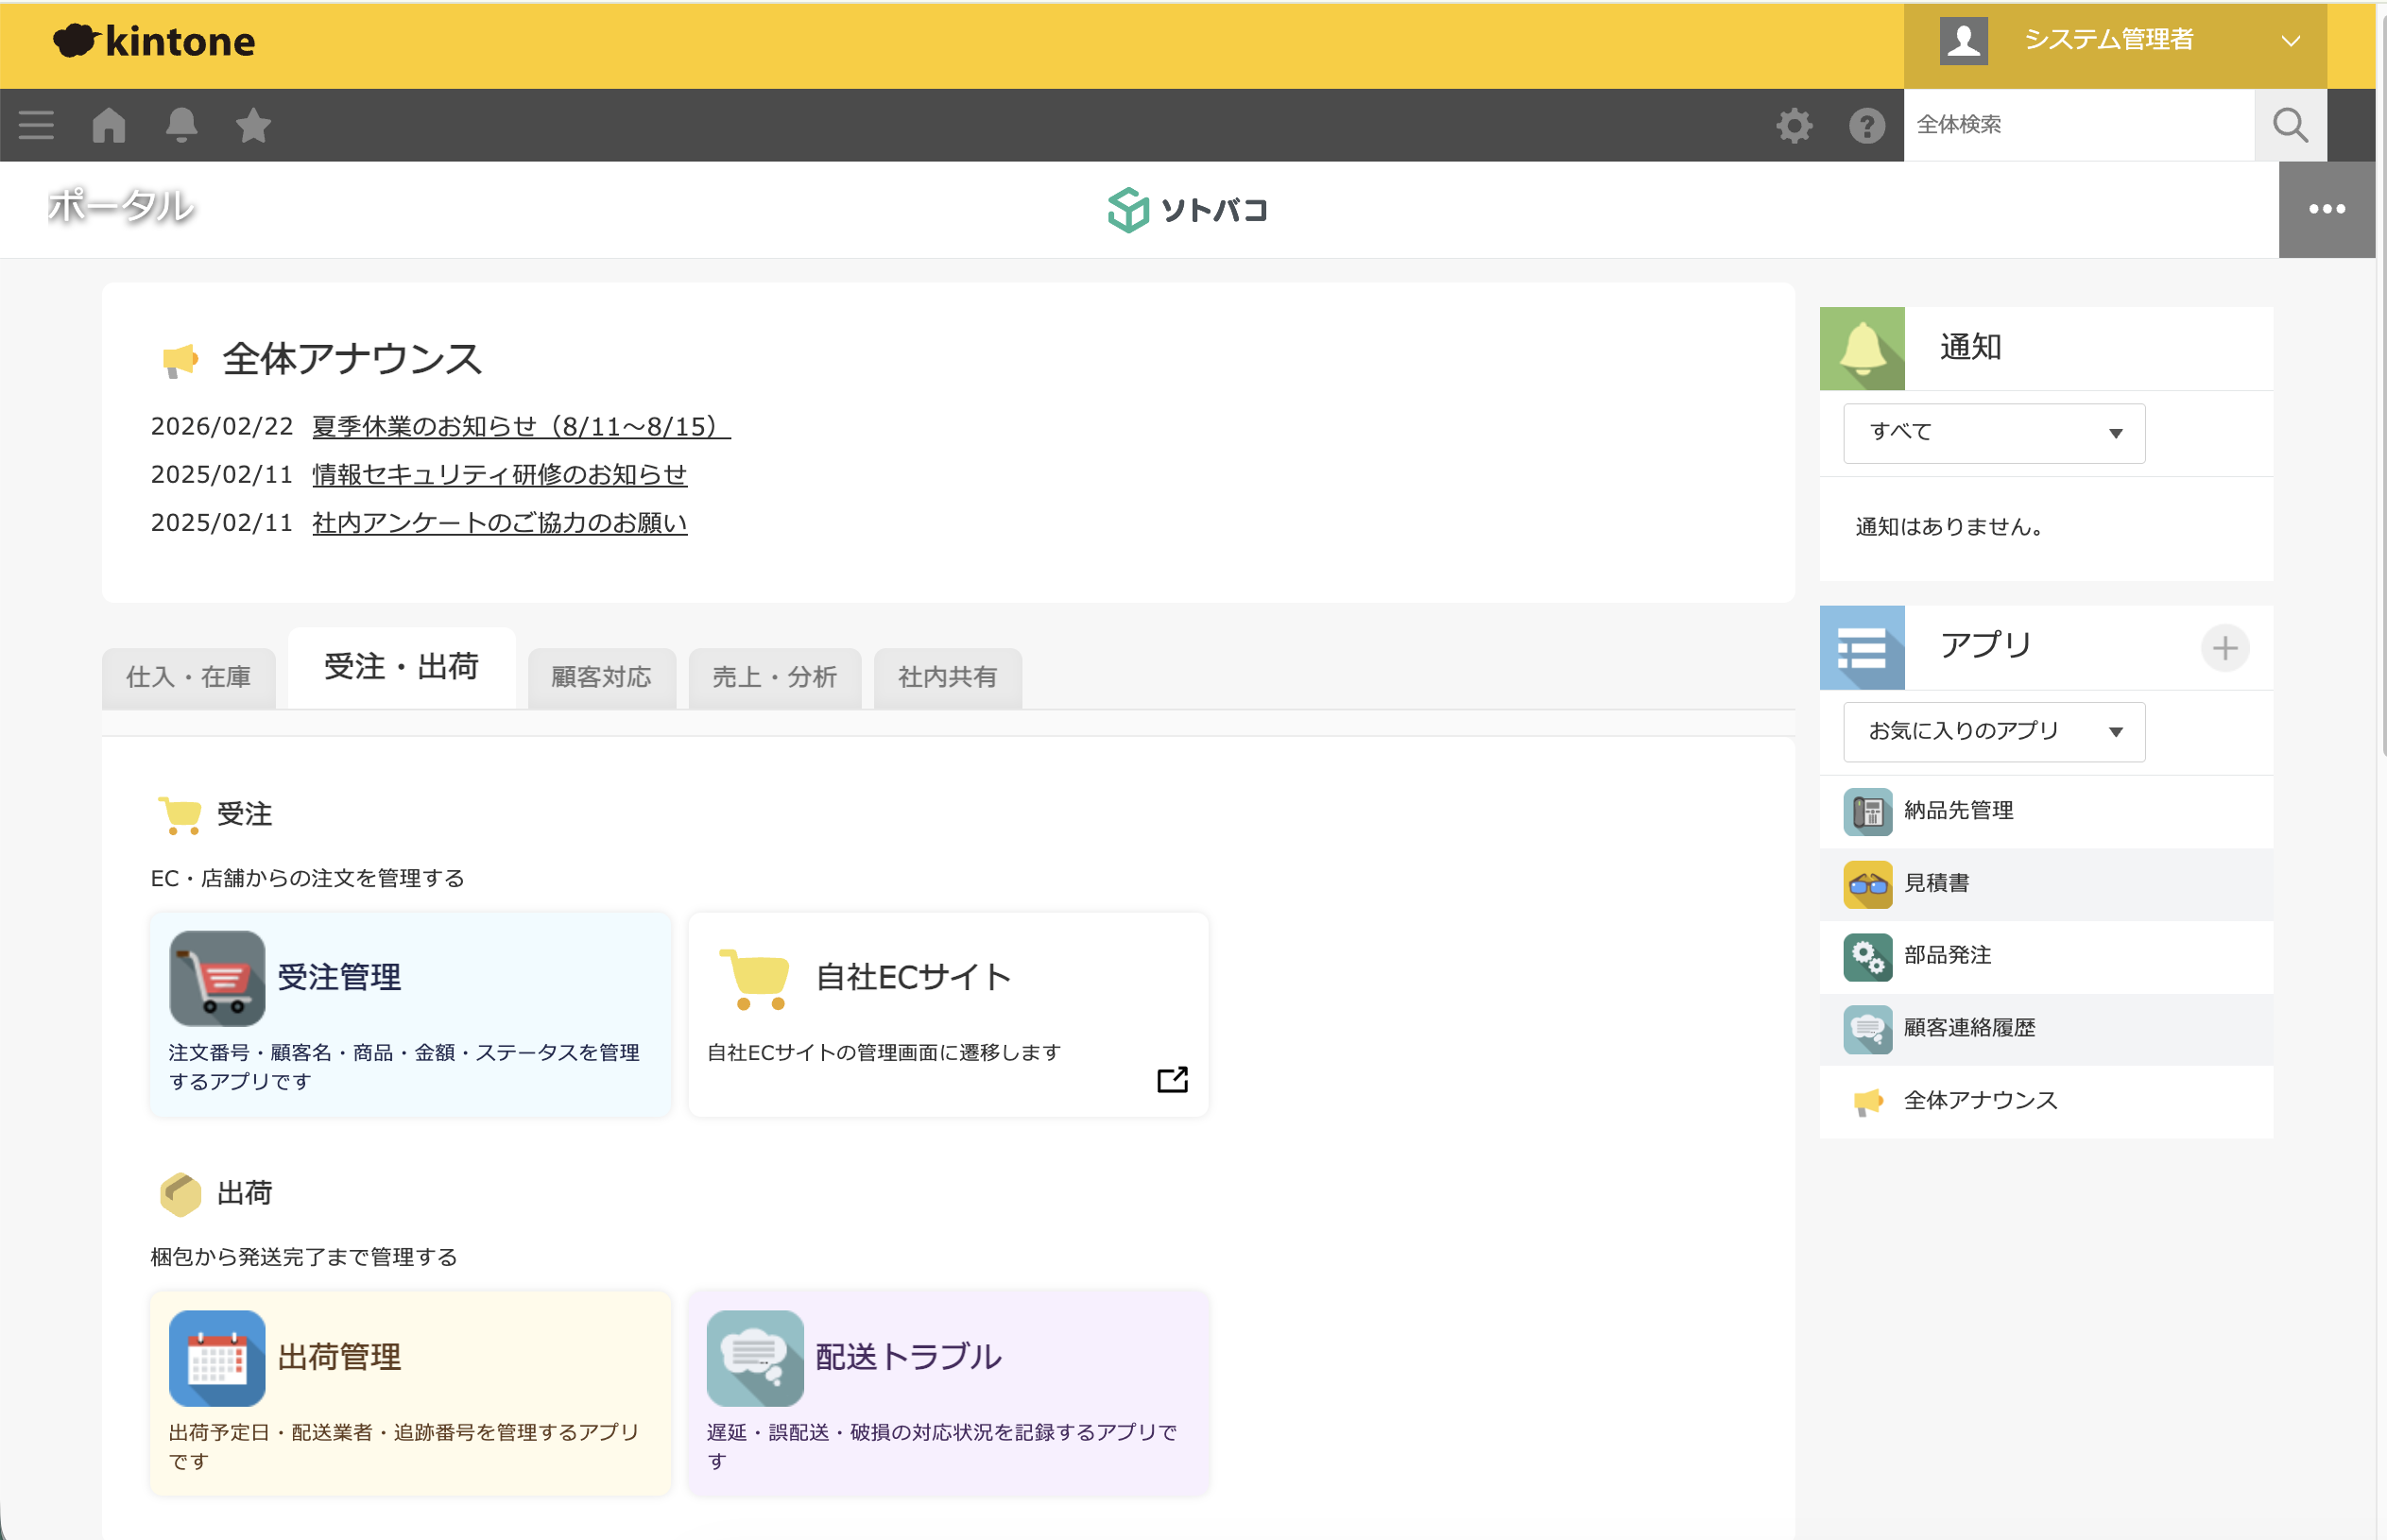Open the 受注管理 app title

(339, 977)
